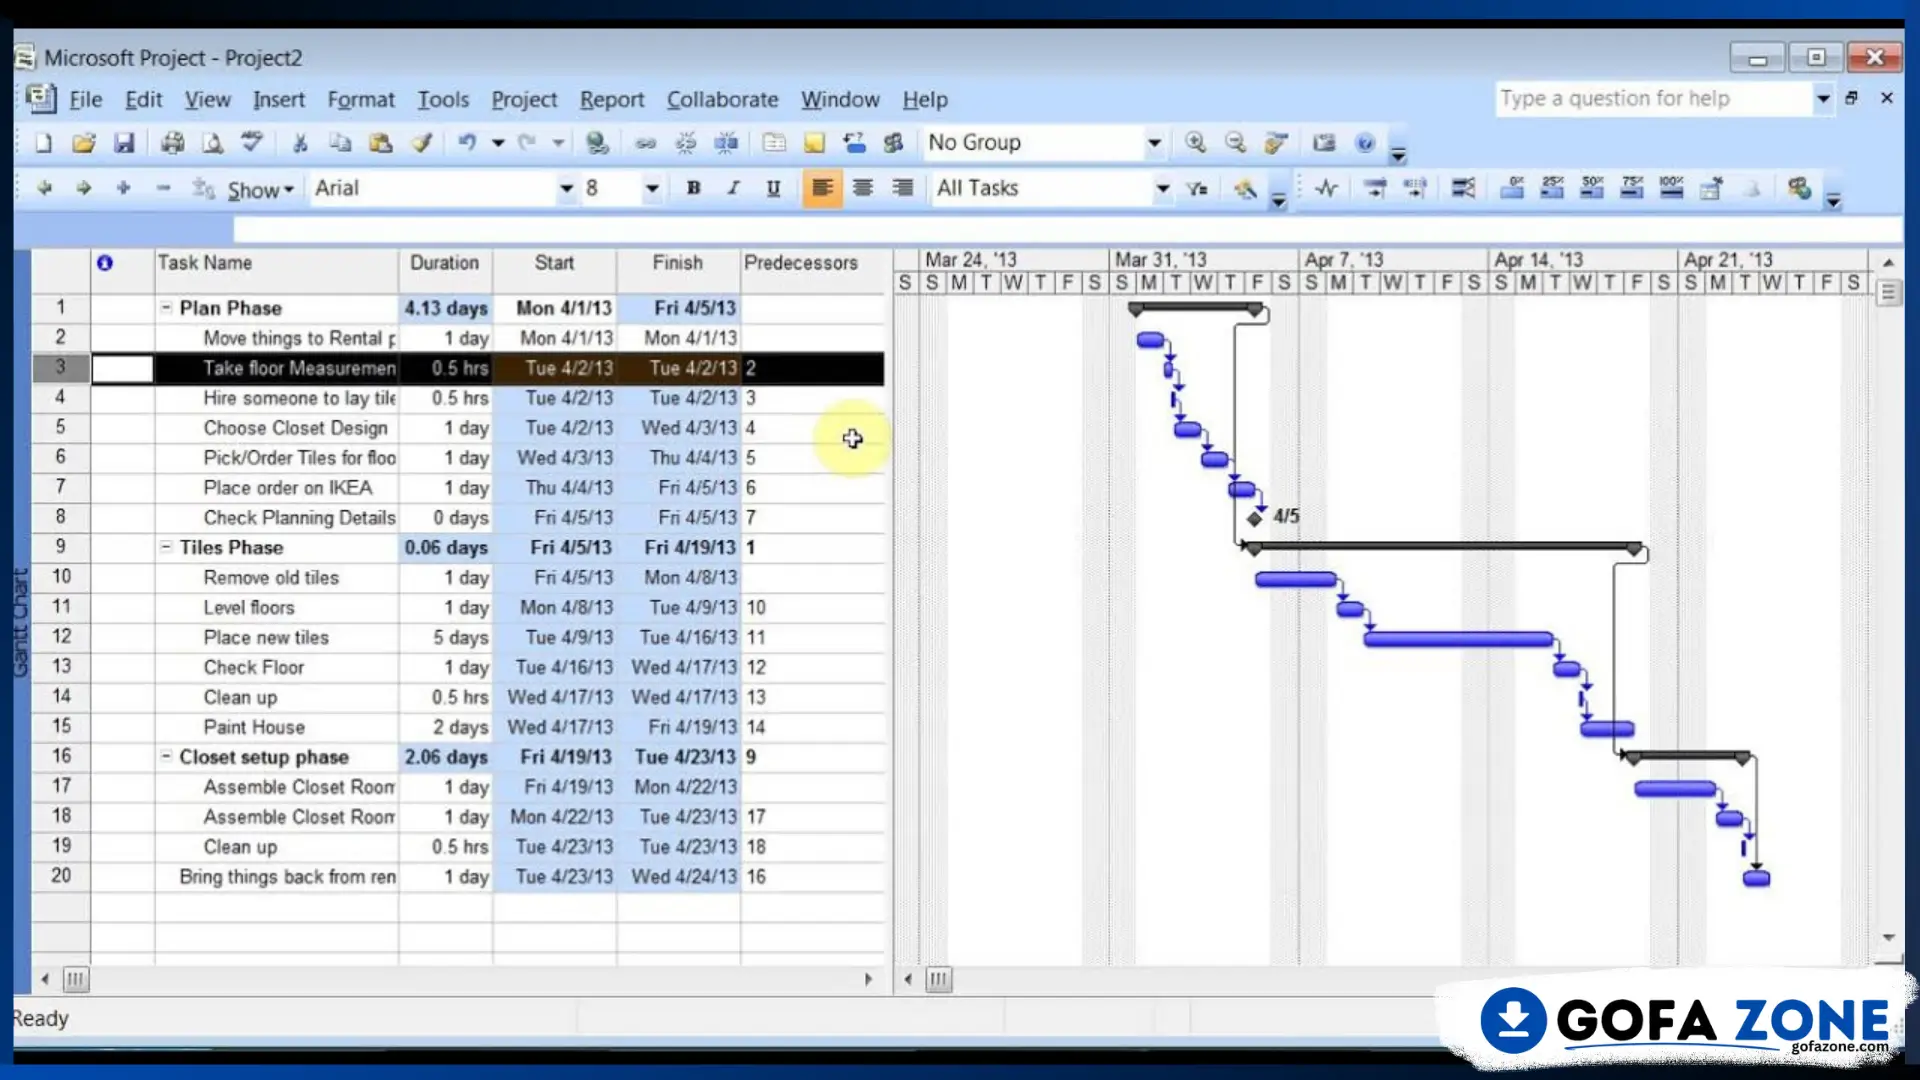Screen dimensions: 1920x1080
Task: Add a task note with the yellow note icon
Action: point(814,143)
